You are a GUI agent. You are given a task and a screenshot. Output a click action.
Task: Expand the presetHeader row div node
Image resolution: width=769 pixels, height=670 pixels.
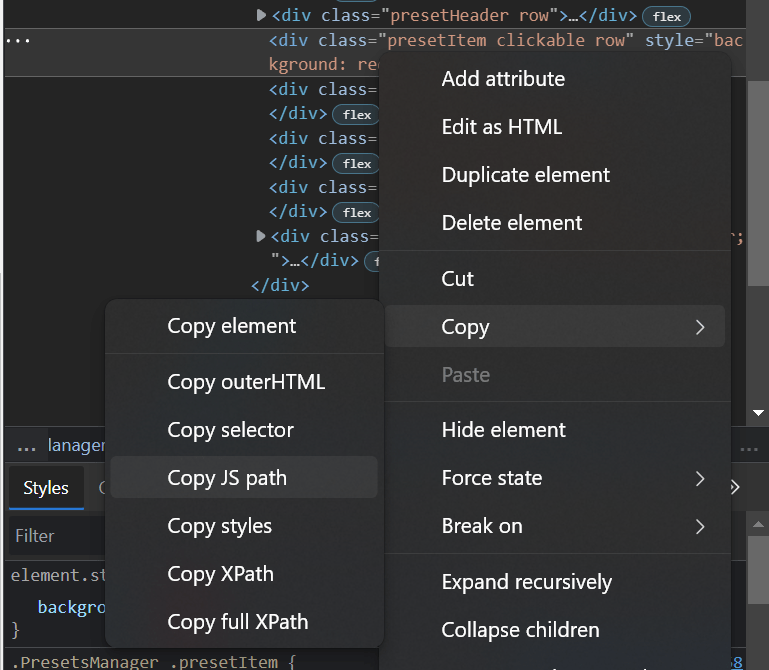(x=262, y=15)
